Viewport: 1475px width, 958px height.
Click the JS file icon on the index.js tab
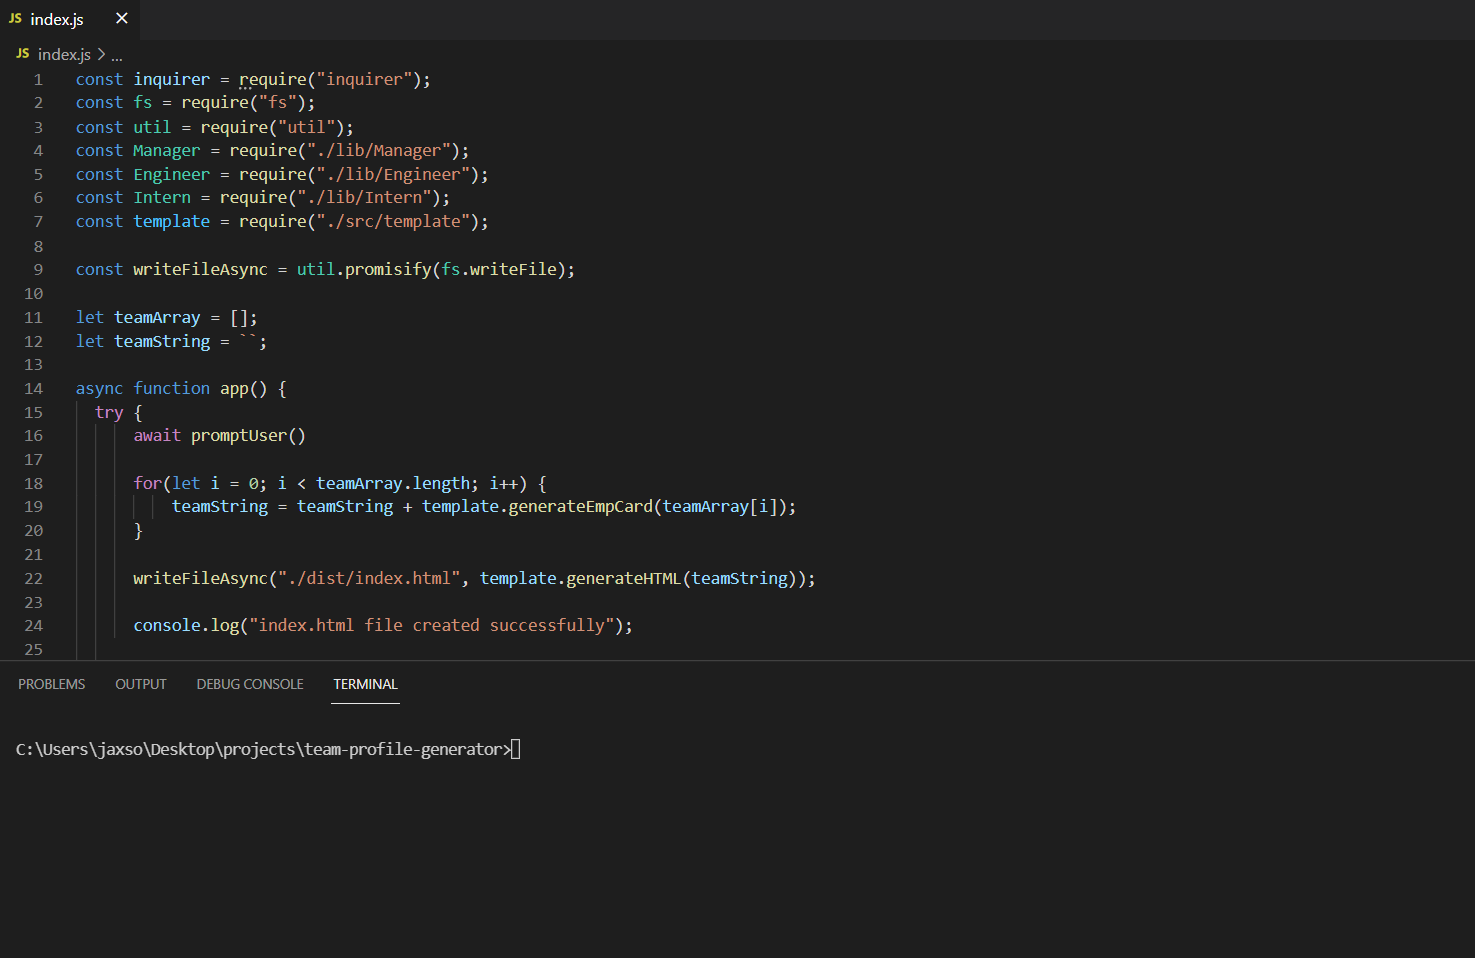tap(15, 18)
